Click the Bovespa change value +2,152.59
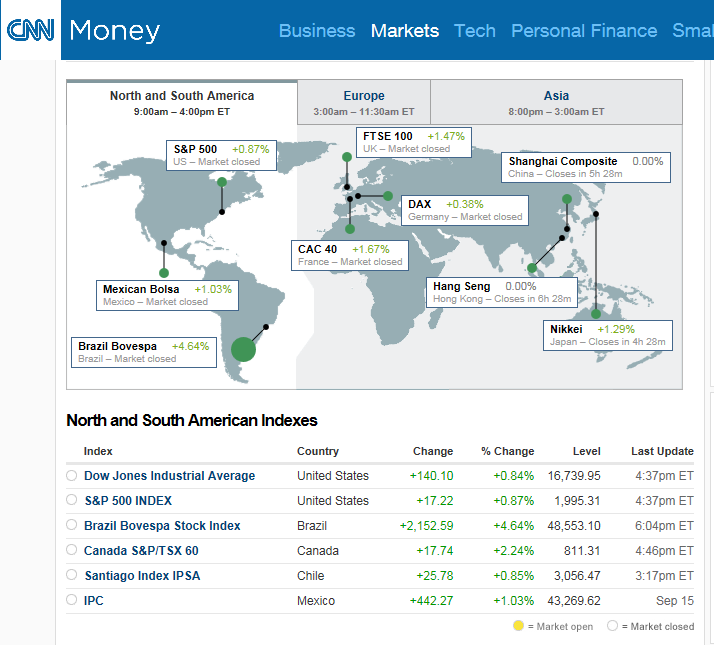Image resolution: width=714 pixels, height=645 pixels. click(427, 526)
